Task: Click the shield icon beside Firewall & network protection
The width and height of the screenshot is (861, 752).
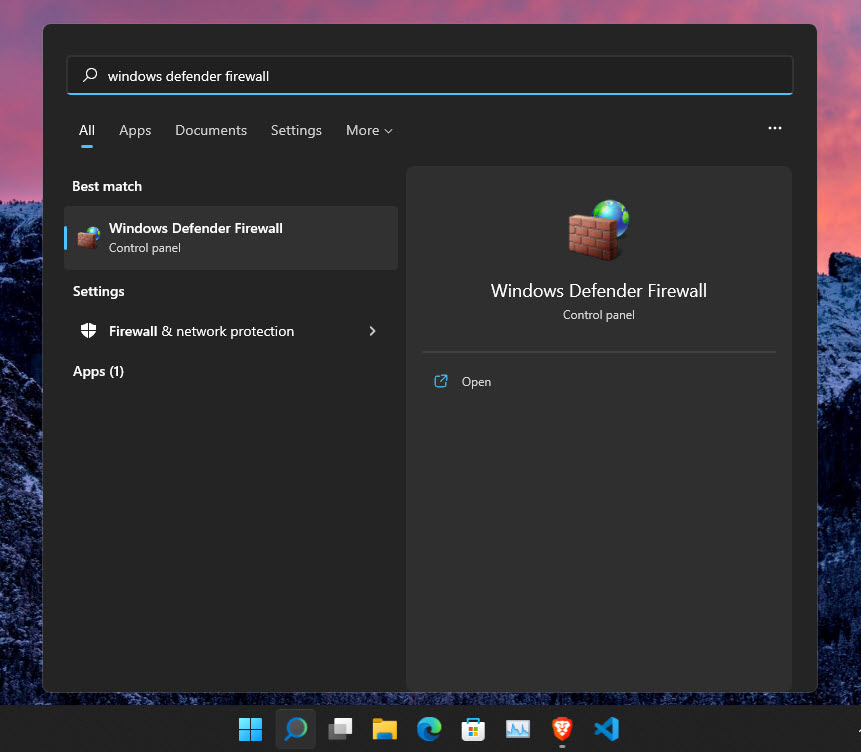Action: pos(88,331)
